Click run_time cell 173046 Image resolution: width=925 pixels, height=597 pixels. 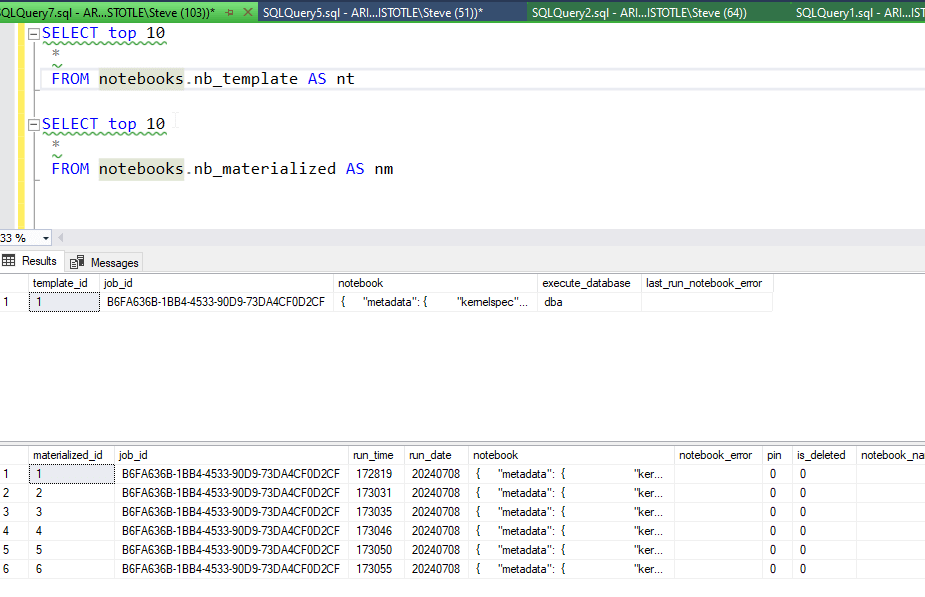(x=377, y=530)
